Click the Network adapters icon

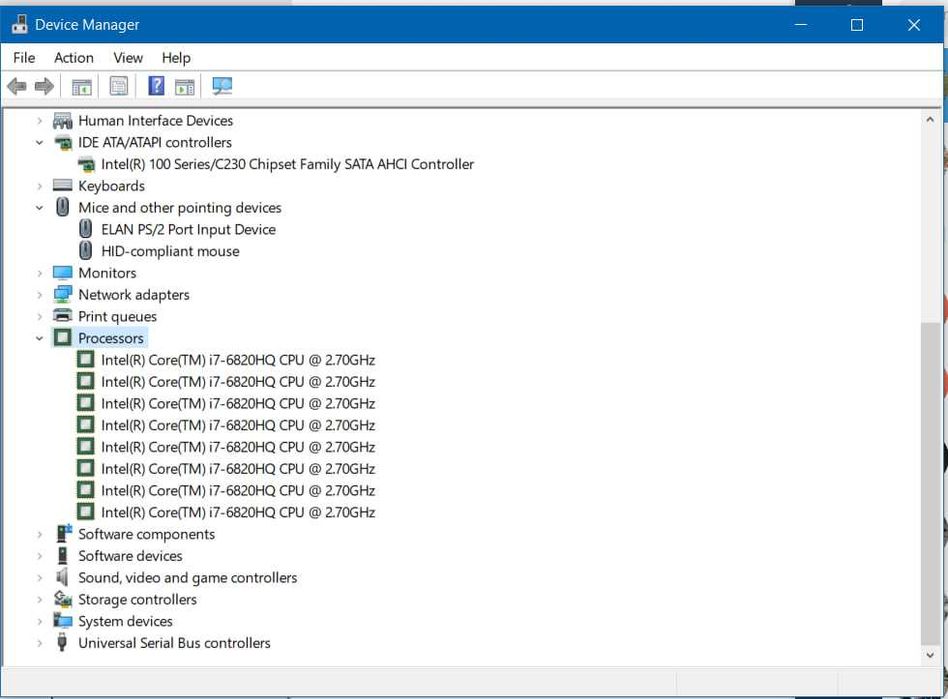pos(62,295)
